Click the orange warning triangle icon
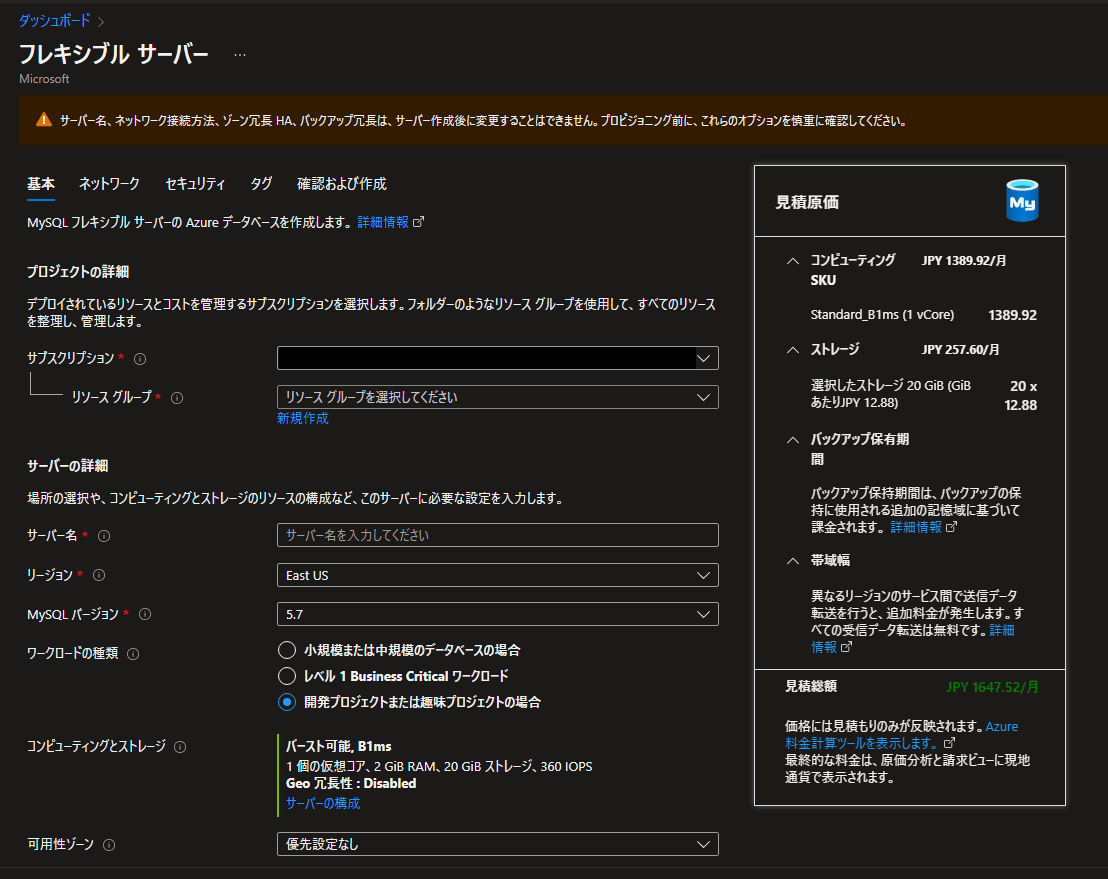Viewport: 1108px width, 879px height. (x=44, y=119)
